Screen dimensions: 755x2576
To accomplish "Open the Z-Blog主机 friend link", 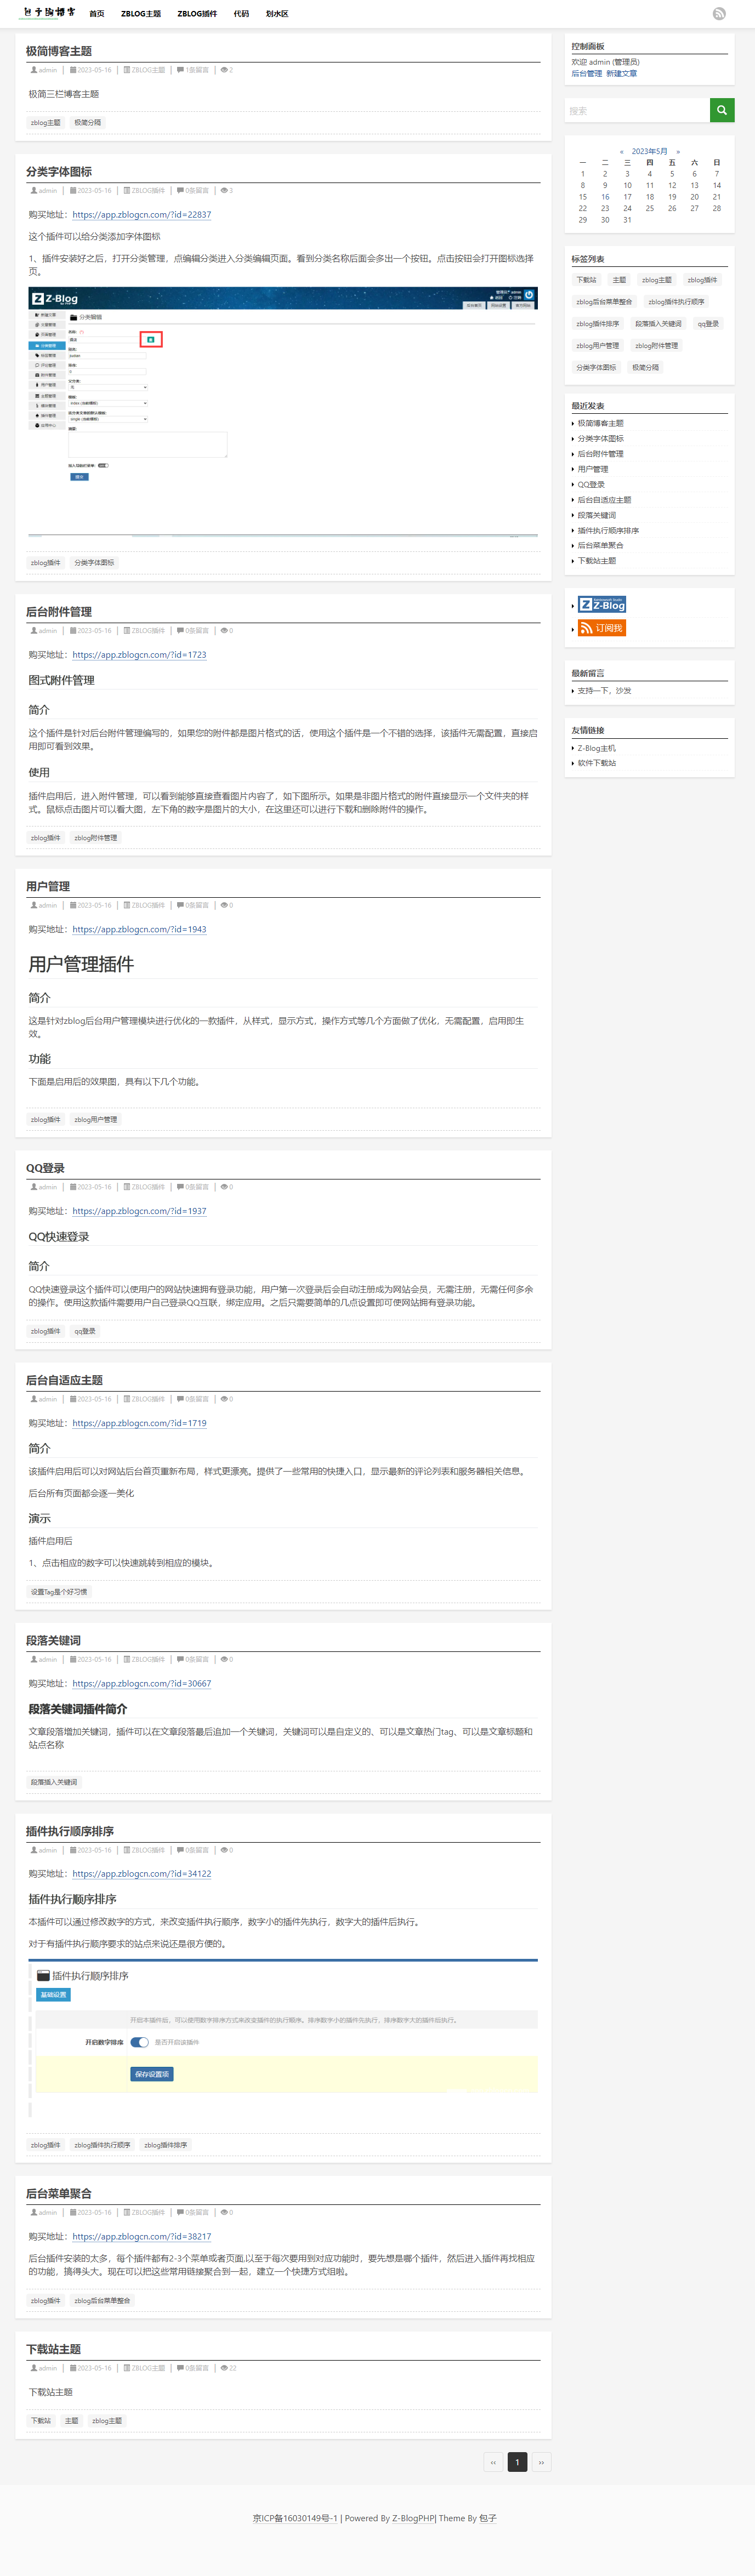I will 596,748.
